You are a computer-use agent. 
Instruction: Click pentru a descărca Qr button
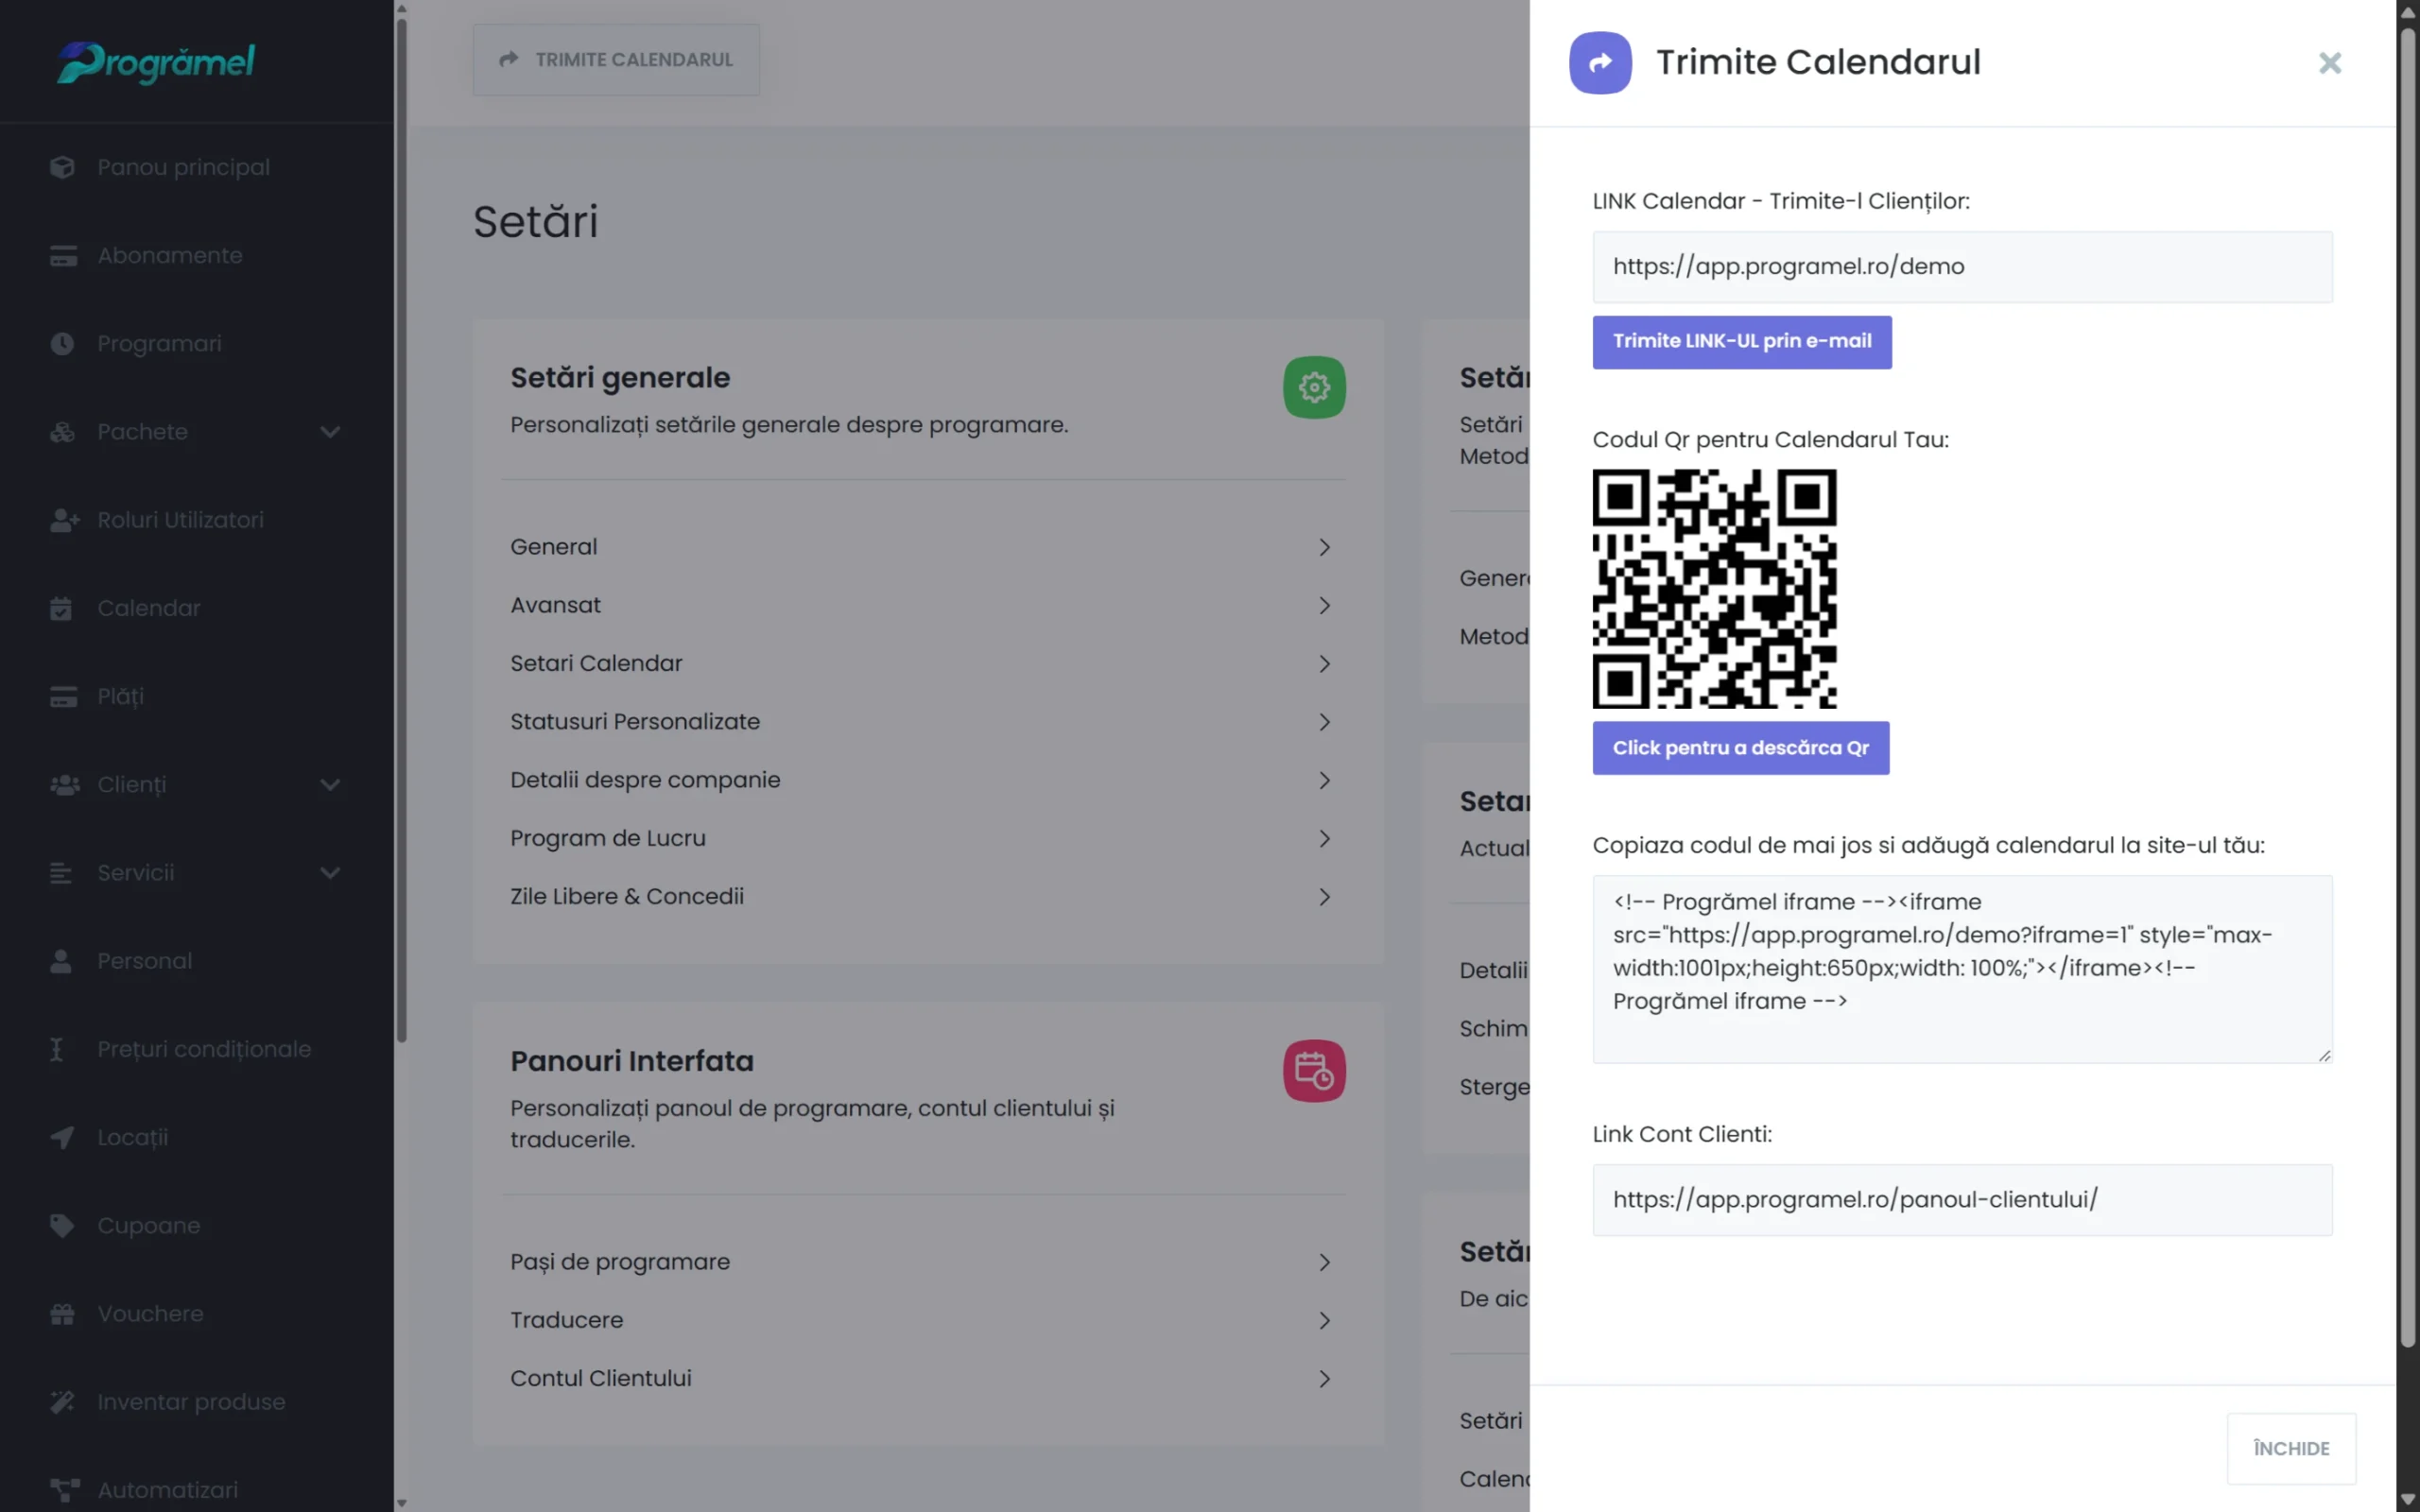pos(1740,748)
